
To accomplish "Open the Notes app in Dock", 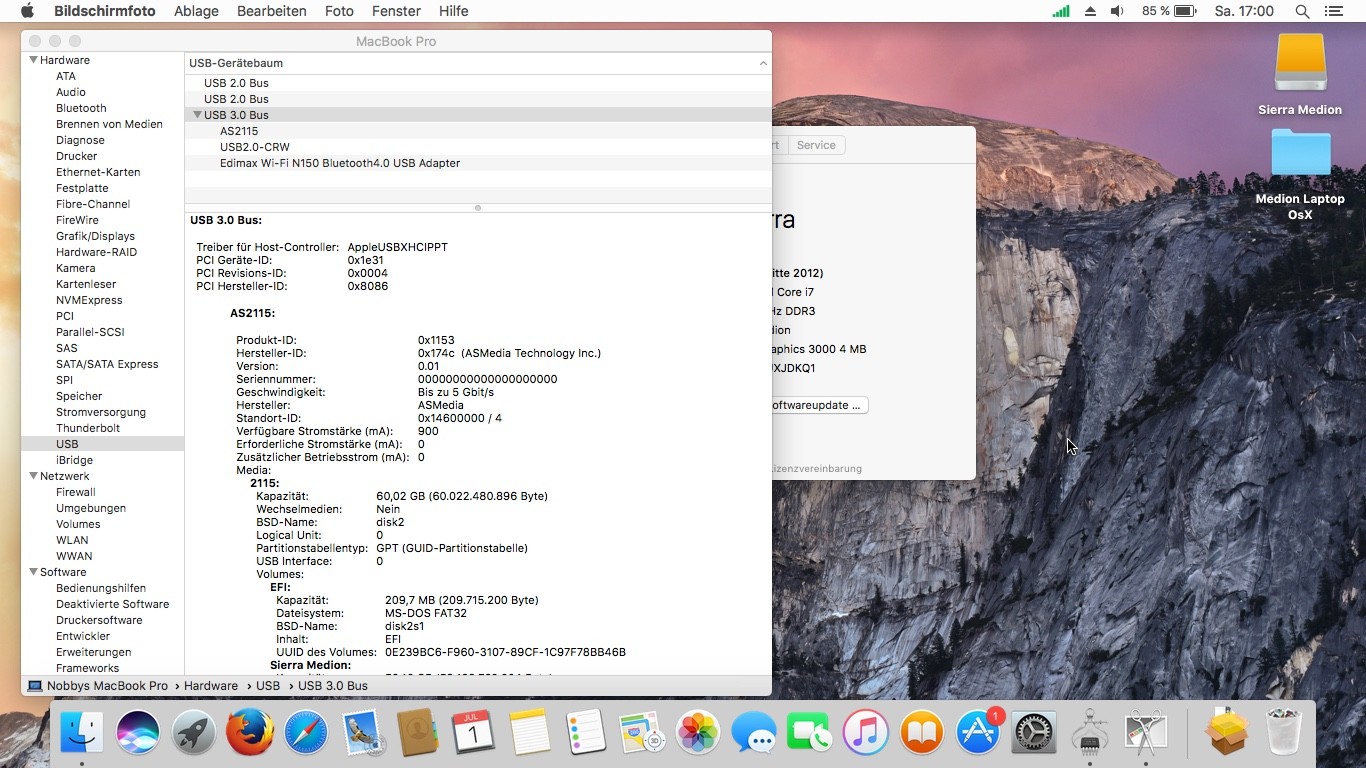I will (530, 733).
